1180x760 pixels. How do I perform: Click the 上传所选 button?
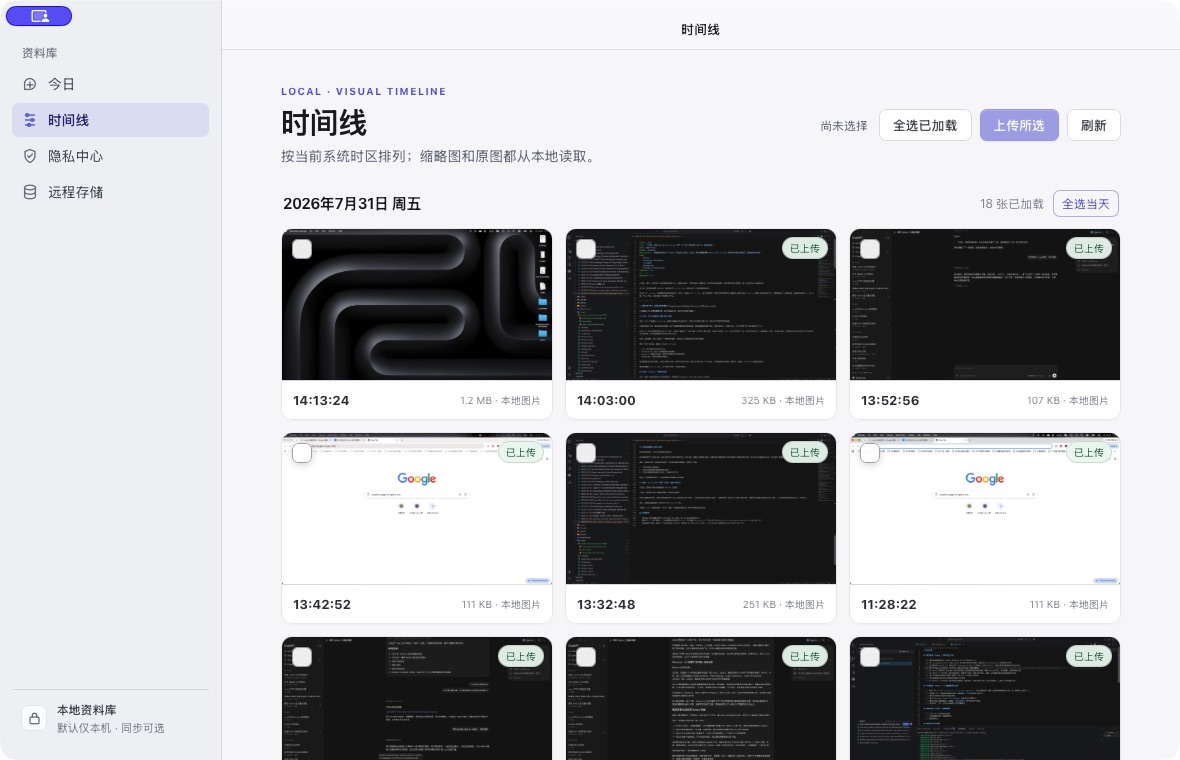(x=1019, y=125)
